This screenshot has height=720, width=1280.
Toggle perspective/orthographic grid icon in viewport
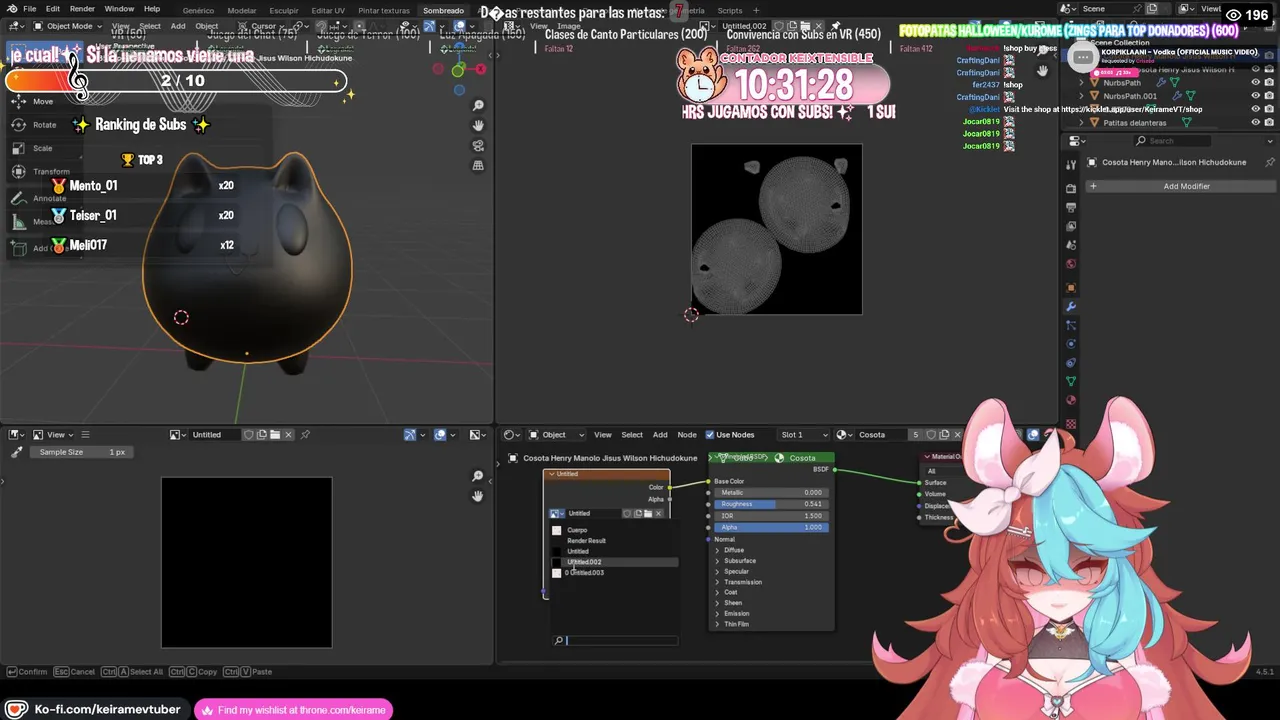coord(478,165)
